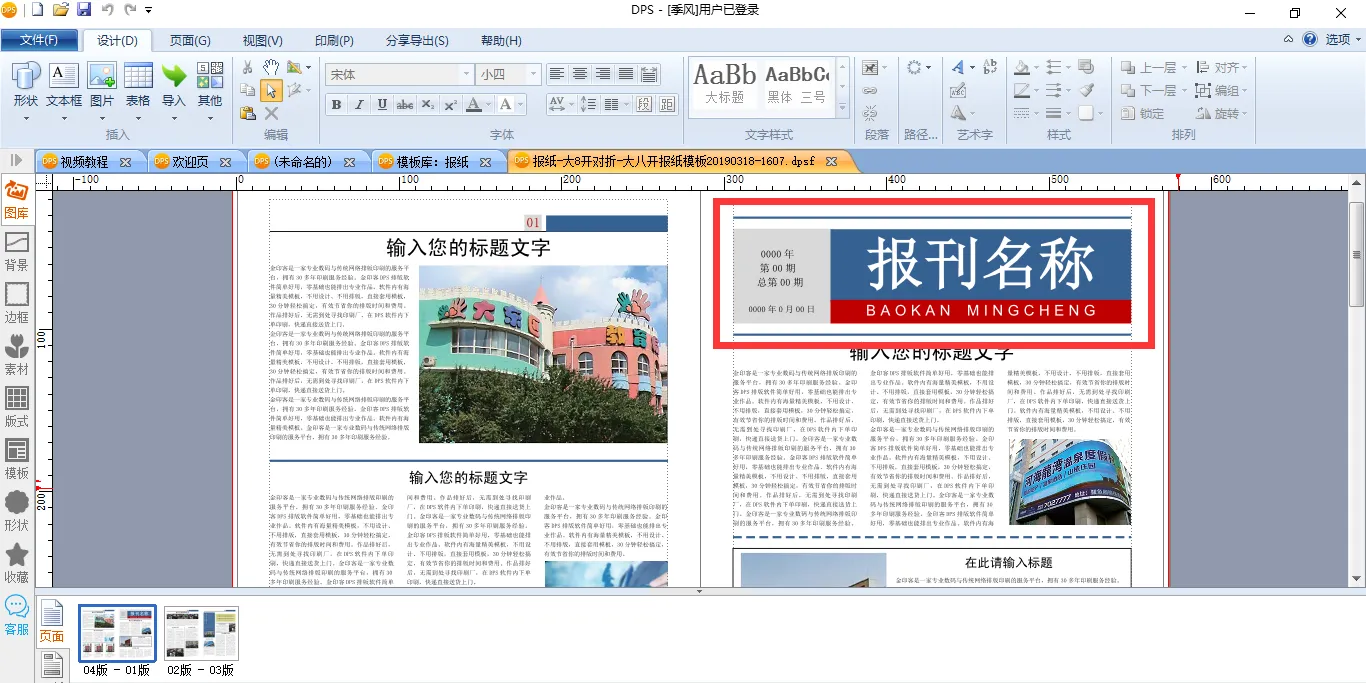Toggle bold text formatting
Screen dimensions: 1366x683
click(x=336, y=105)
